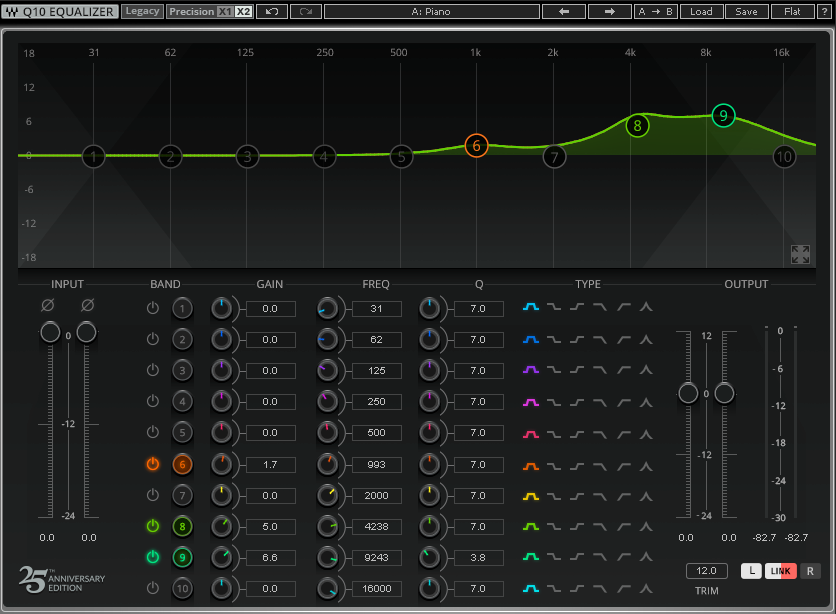Screen dimensions: 836x614
Task: Enable band 10 power toggle
Action: click(153, 588)
